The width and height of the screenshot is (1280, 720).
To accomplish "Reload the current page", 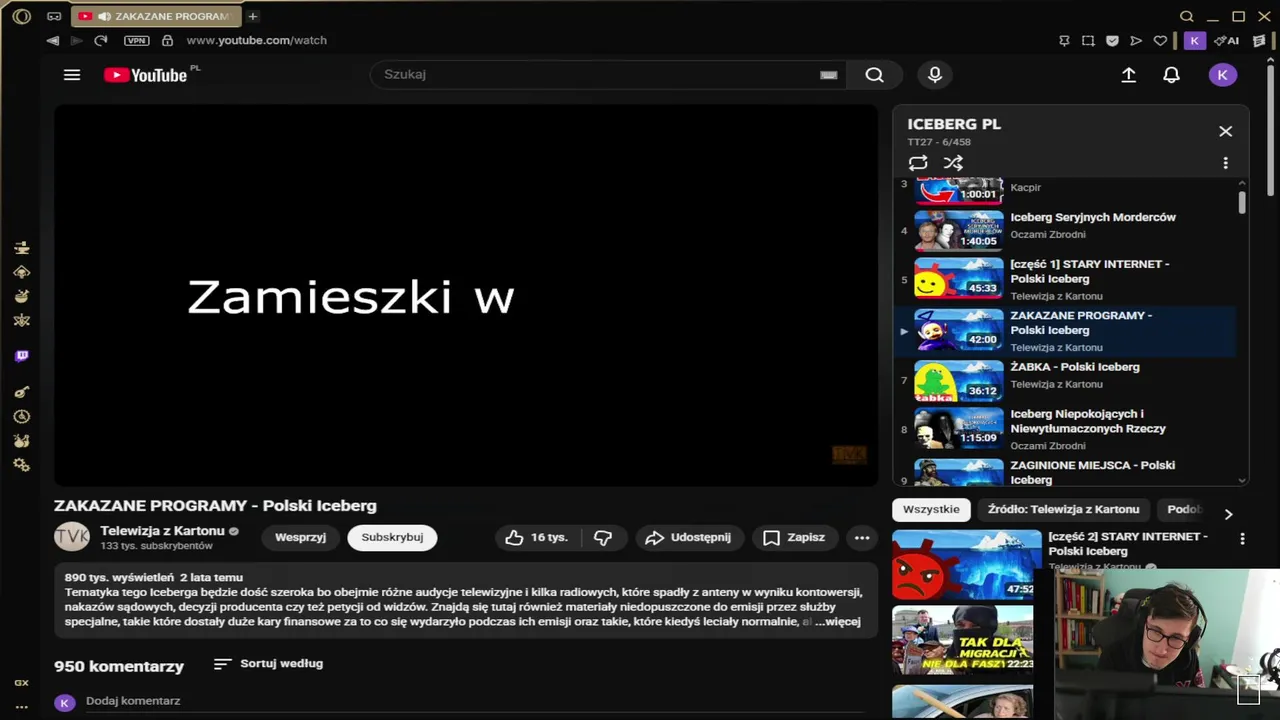I will click(100, 40).
